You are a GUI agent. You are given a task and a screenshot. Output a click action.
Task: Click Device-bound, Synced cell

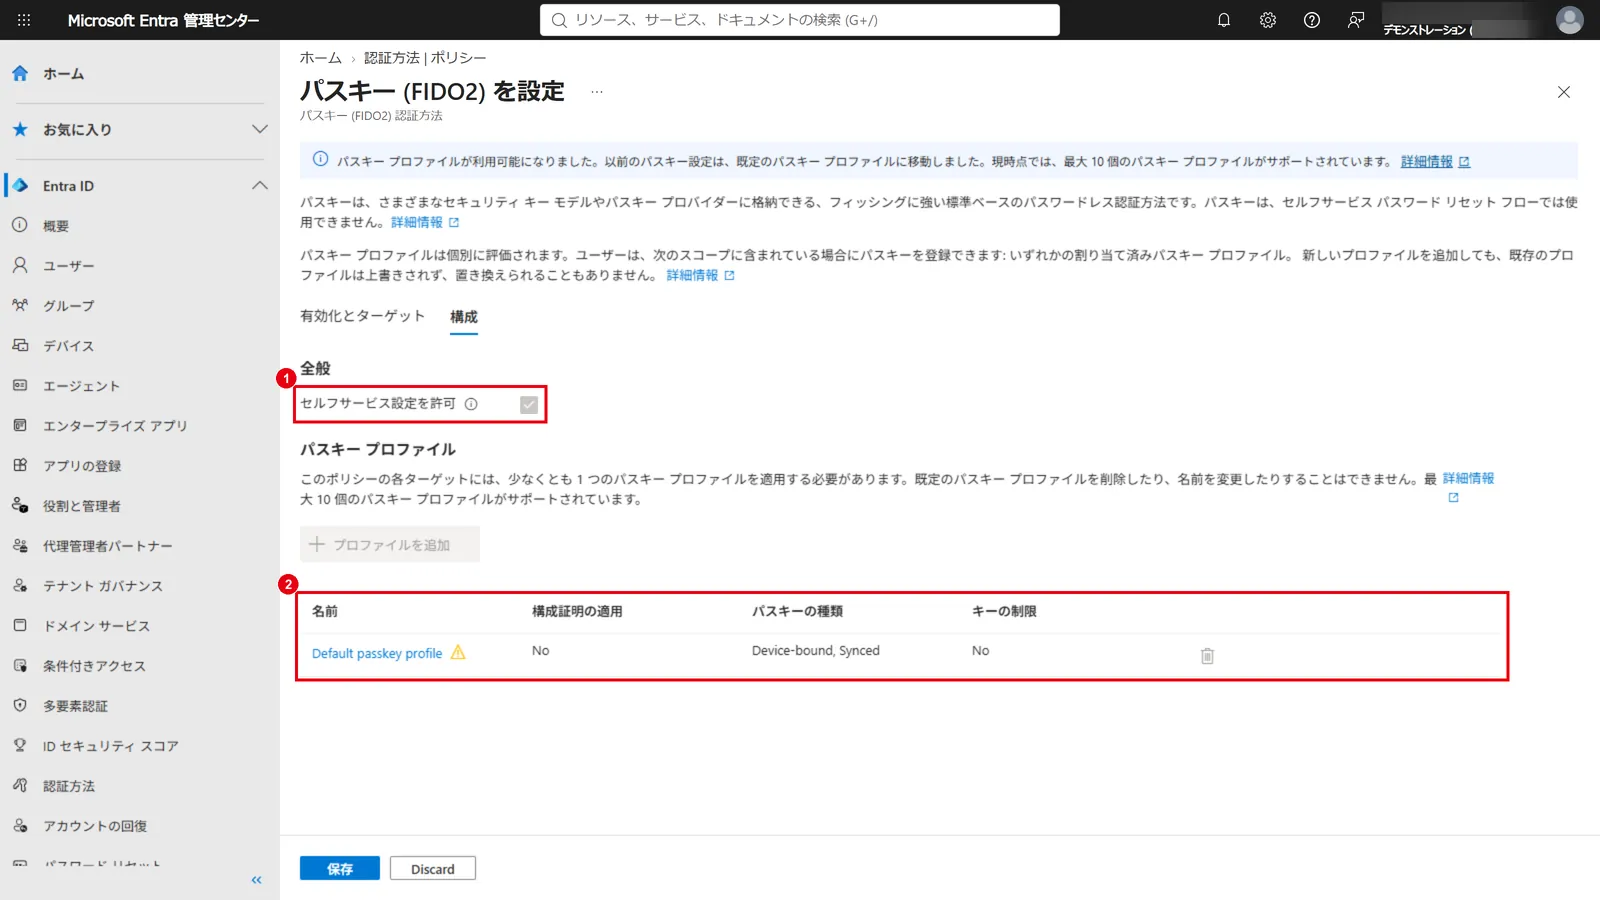[816, 650]
